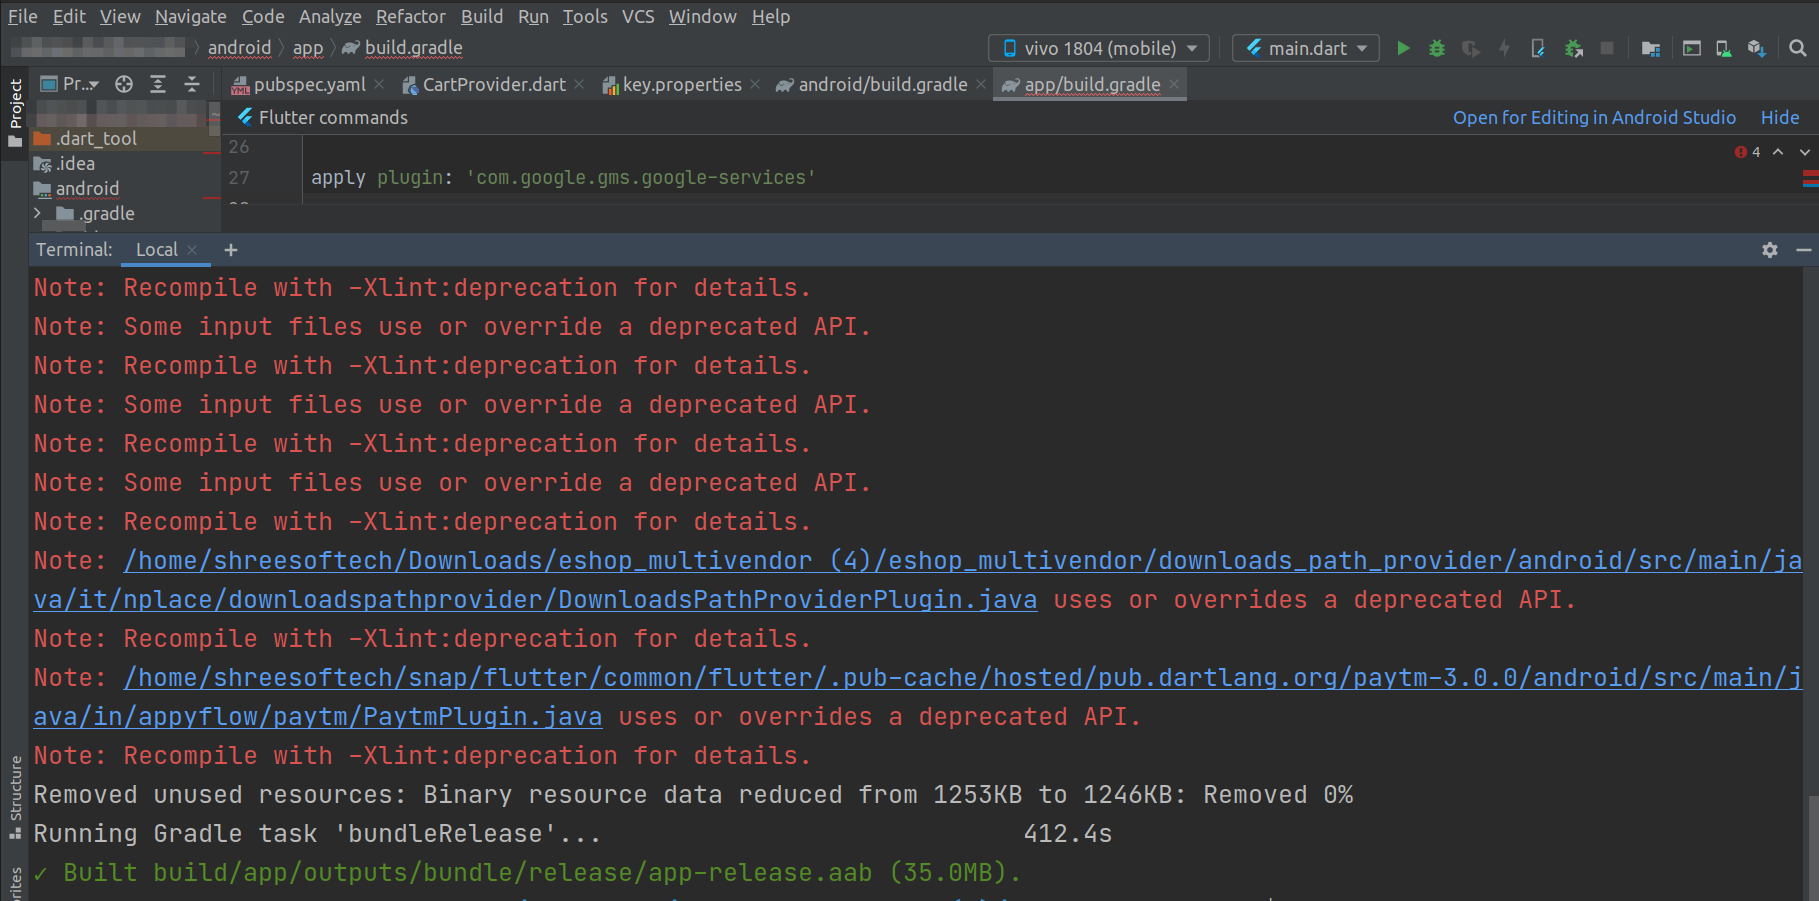The image size is (1819, 901).
Task: Click the terminal vertical scrollbar
Action: click(1811, 846)
